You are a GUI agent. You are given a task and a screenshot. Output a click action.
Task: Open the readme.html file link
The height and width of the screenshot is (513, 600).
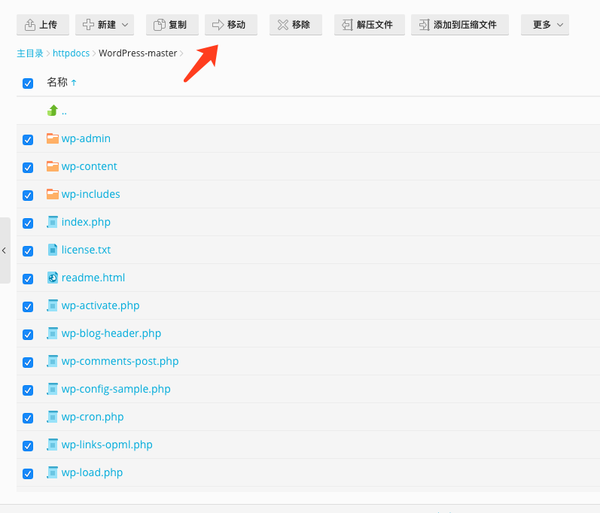coord(93,278)
